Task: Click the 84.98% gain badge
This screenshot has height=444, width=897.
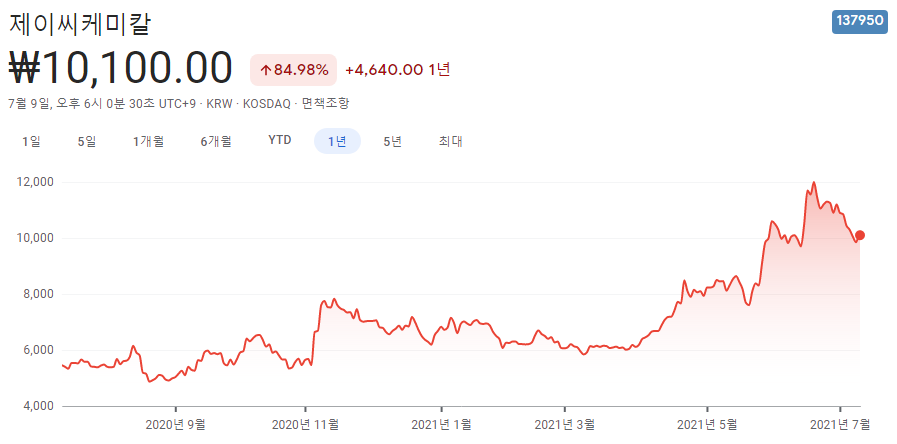Action: [x=293, y=70]
